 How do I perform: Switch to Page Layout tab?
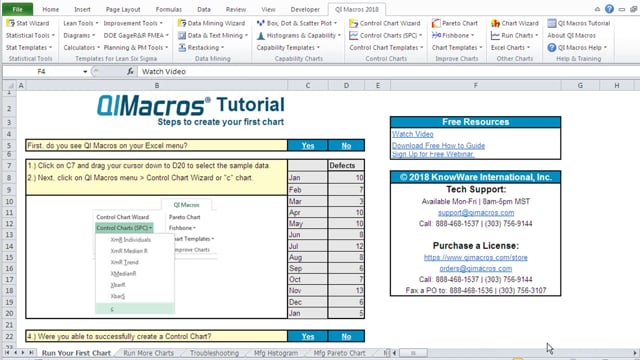tap(123, 9)
